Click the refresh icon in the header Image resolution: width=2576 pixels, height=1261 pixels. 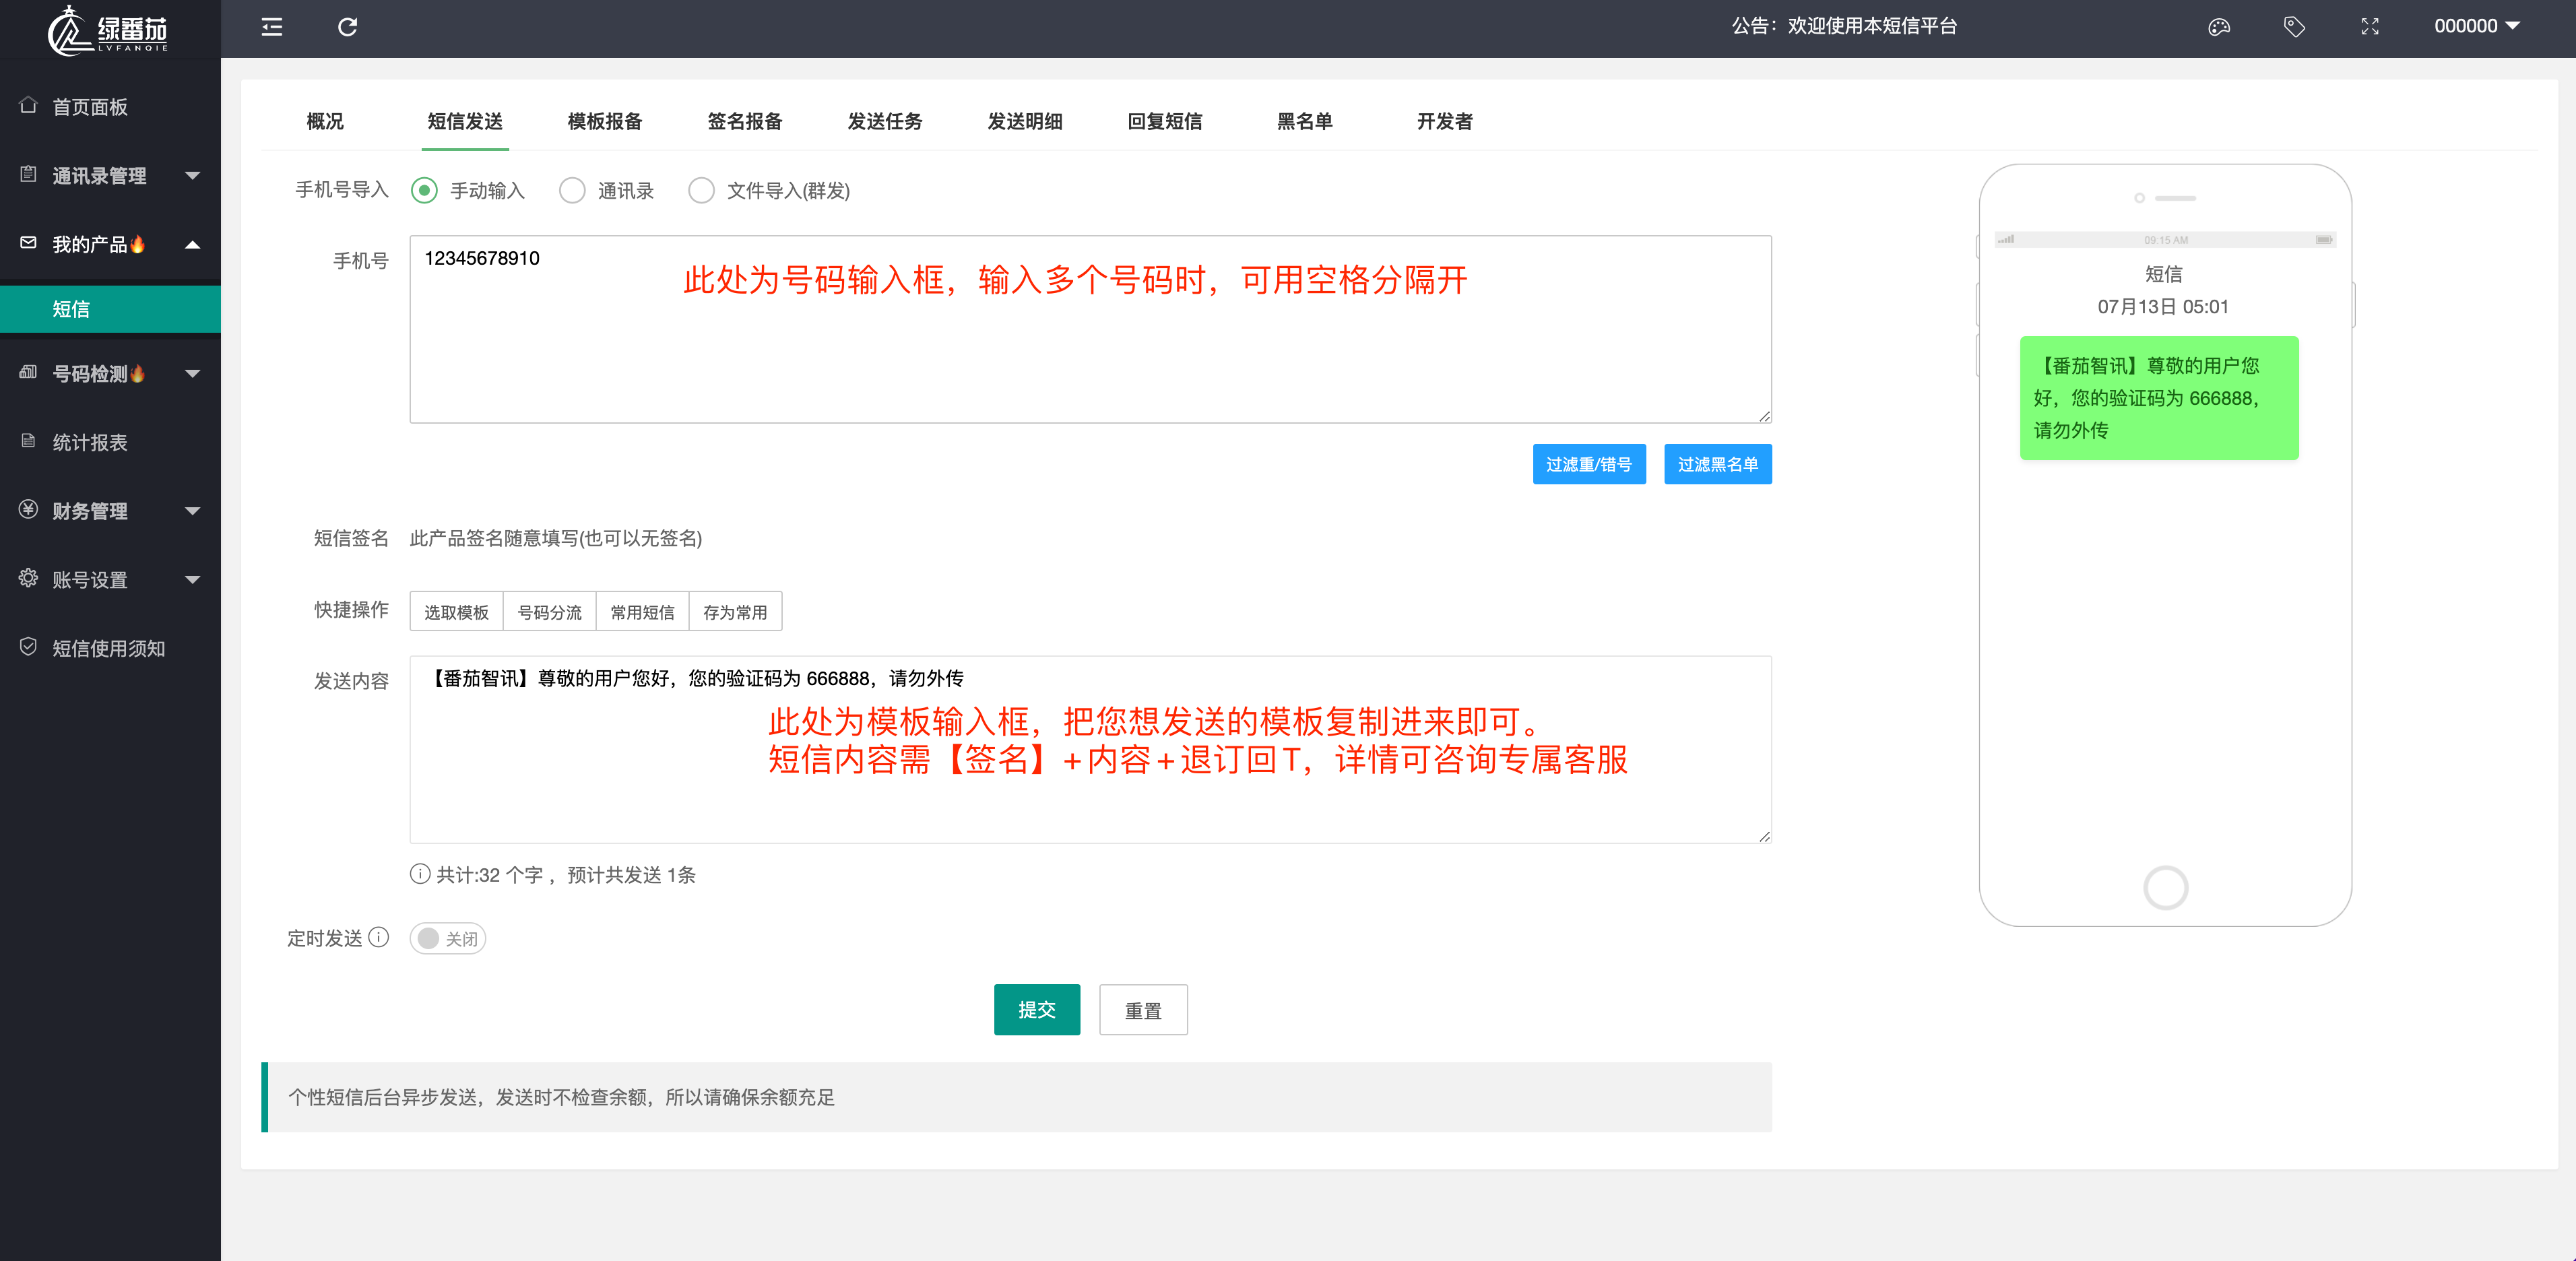point(347,27)
